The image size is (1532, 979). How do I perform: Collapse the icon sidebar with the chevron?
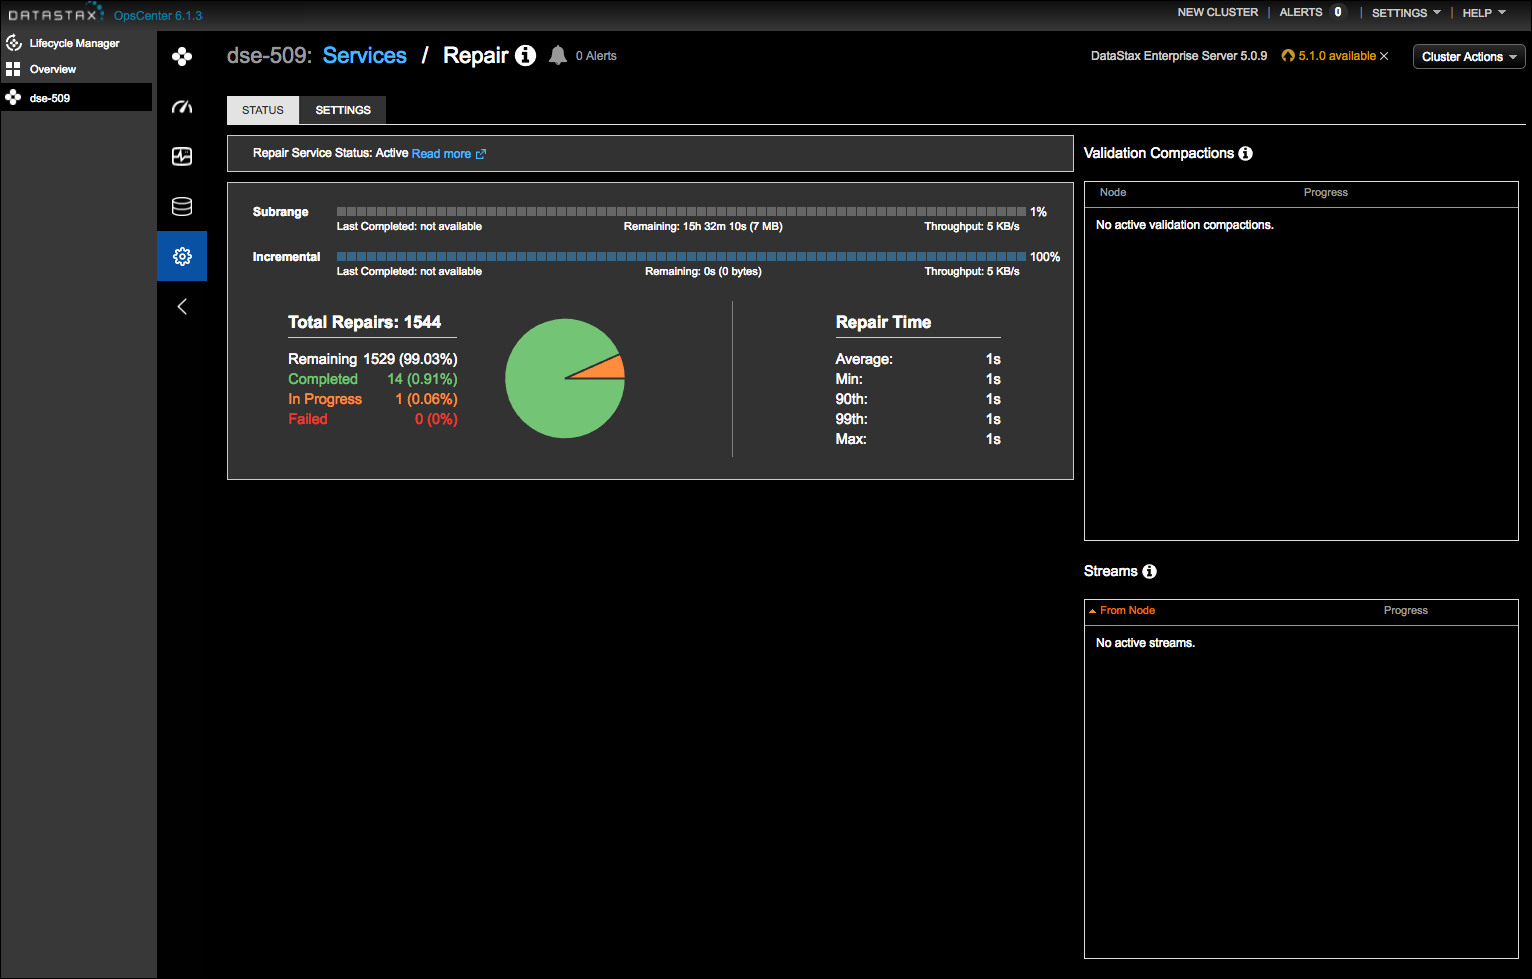tap(182, 306)
